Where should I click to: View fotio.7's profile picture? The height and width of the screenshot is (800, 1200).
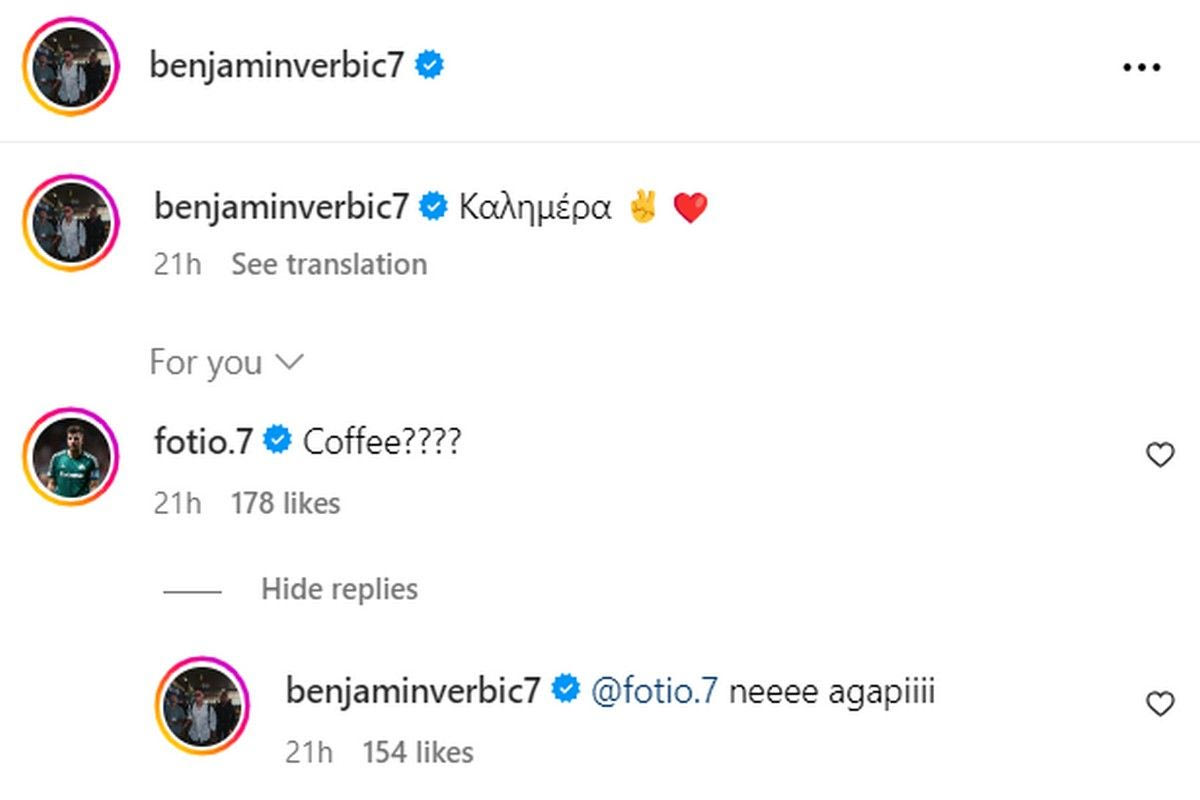70,456
